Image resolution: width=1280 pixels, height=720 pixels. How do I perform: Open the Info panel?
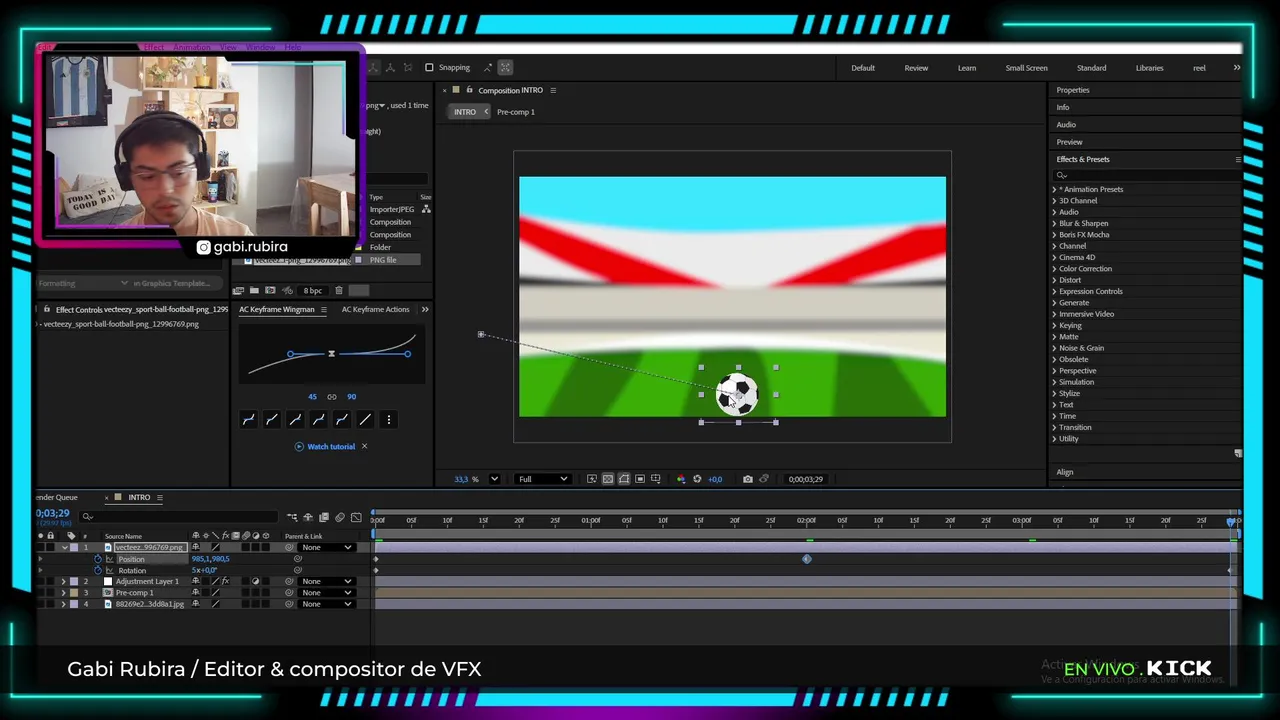pyautogui.click(x=1063, y=107)
